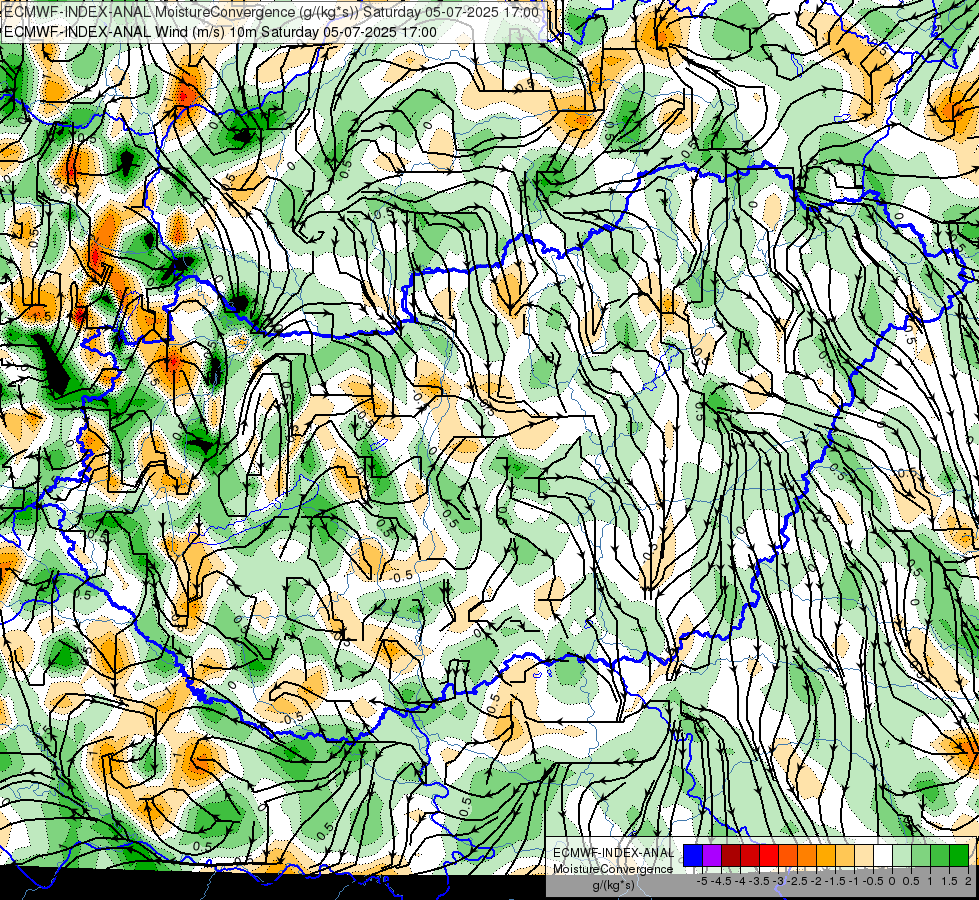This screenshot has width=979, height=900.
Task: Click the legend's ECMWF-INDEX-ANAL label
Action: [613, 853]
